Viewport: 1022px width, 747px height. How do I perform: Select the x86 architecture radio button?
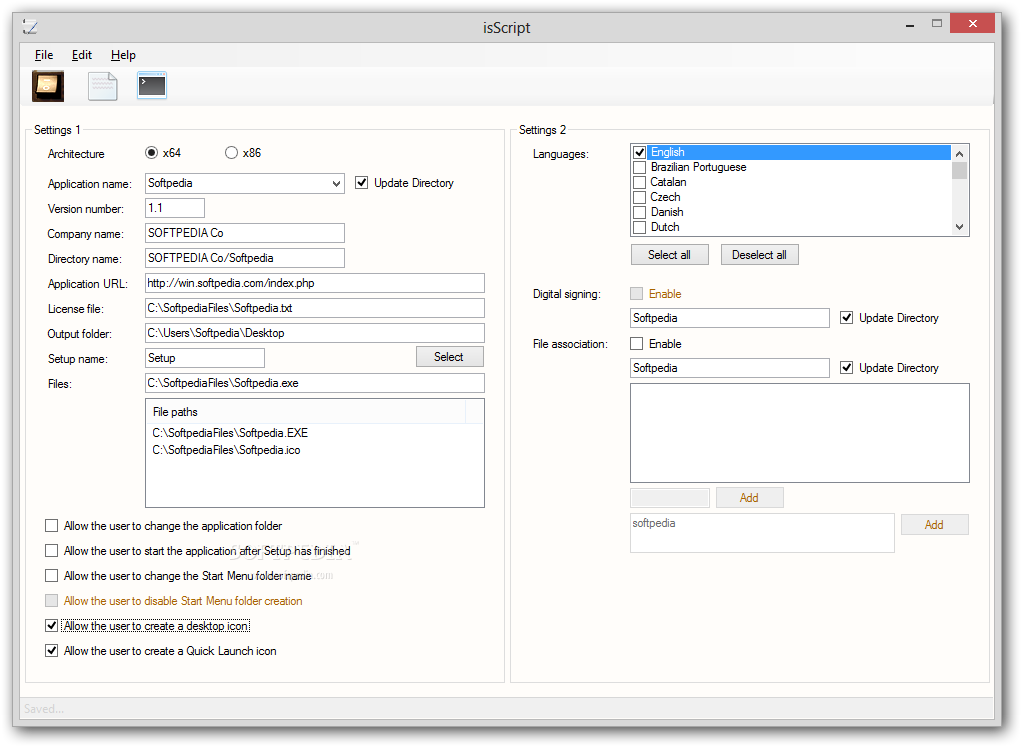point(231,153)
